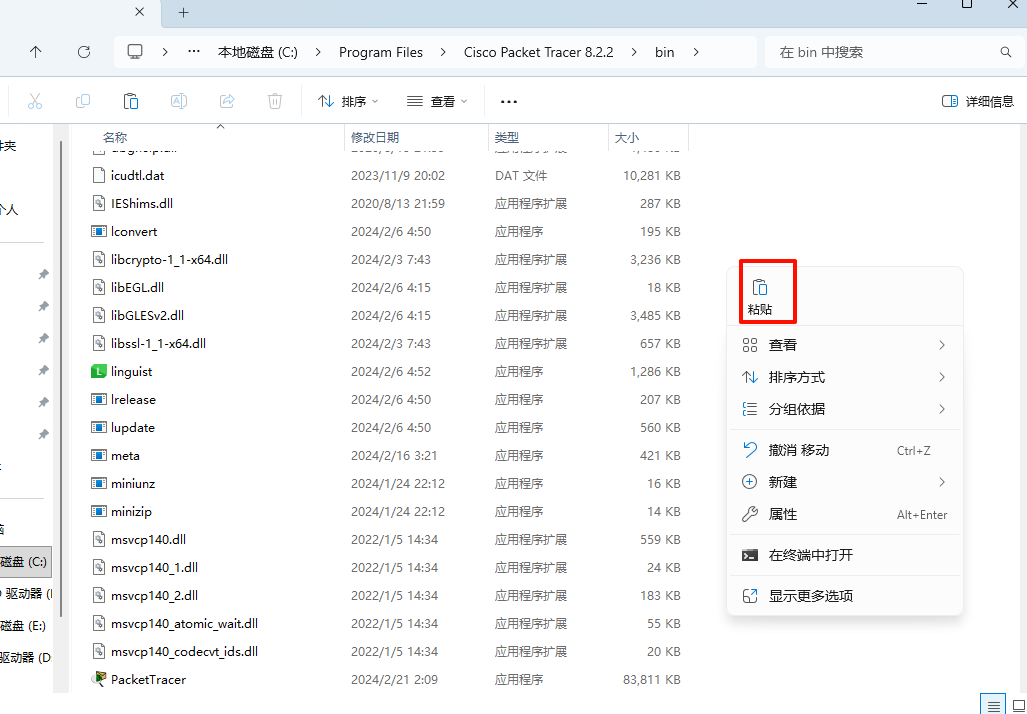Click the Rename toolbar icon

[179, 102]
